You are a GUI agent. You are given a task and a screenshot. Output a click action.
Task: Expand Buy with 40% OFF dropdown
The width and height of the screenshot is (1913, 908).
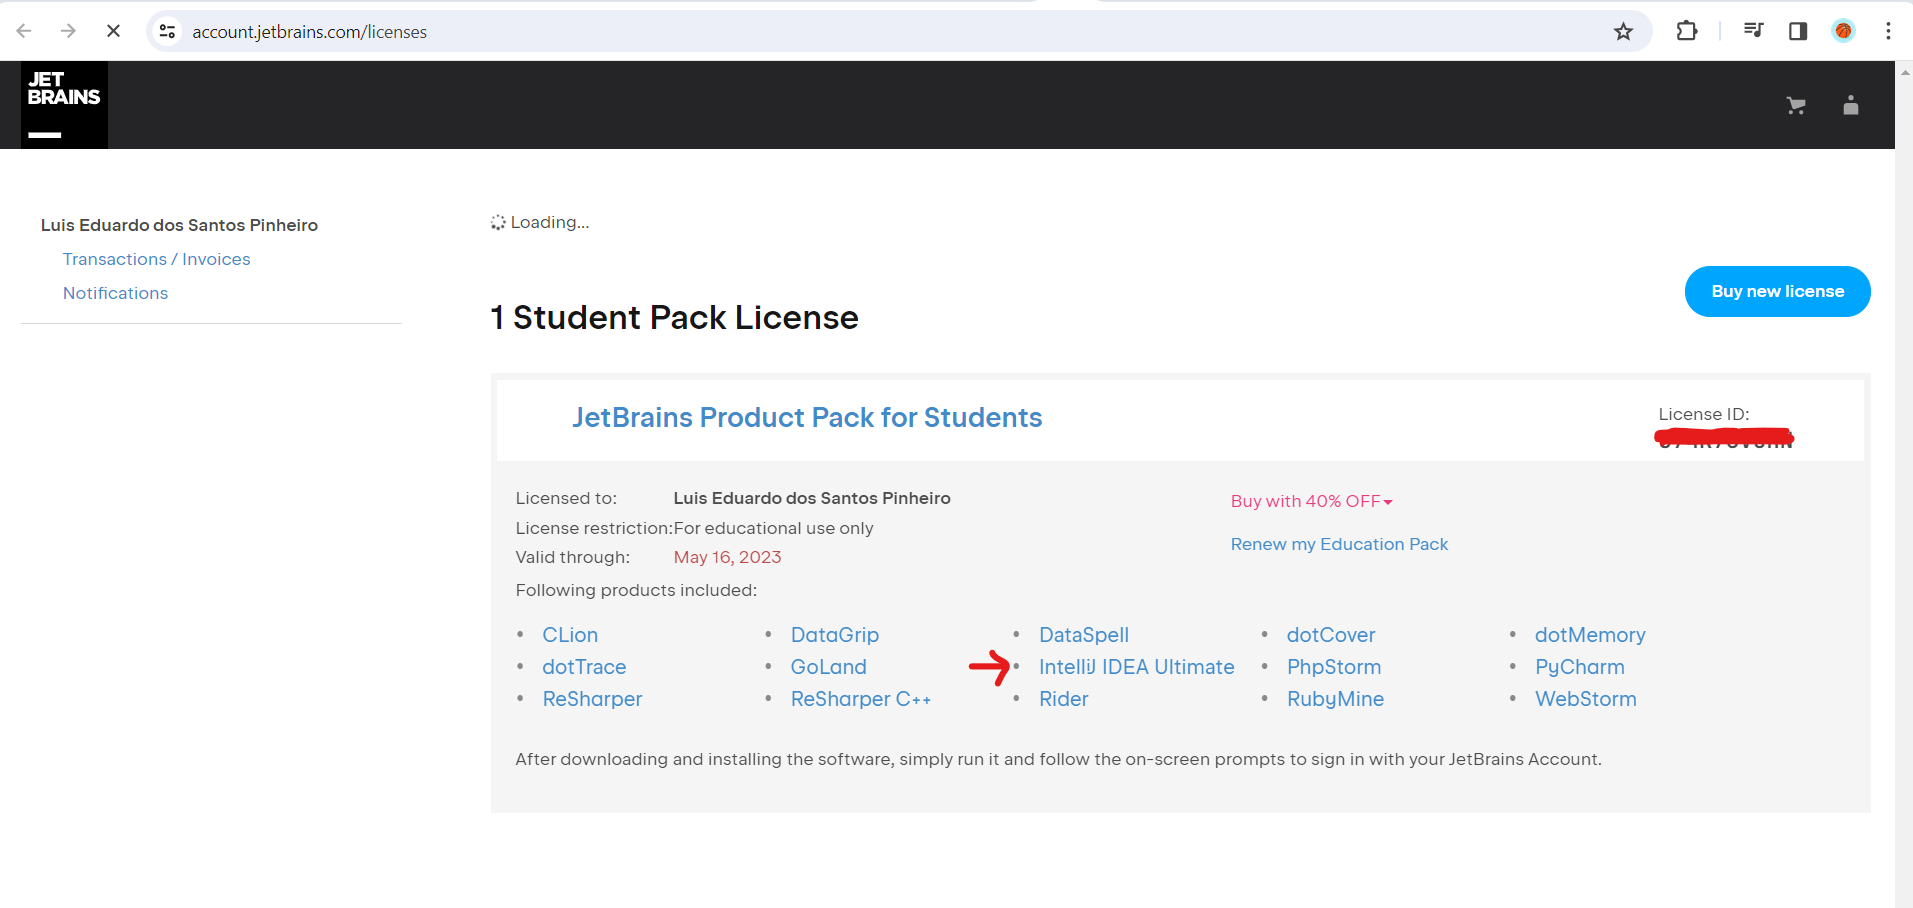click(1311, 501)
